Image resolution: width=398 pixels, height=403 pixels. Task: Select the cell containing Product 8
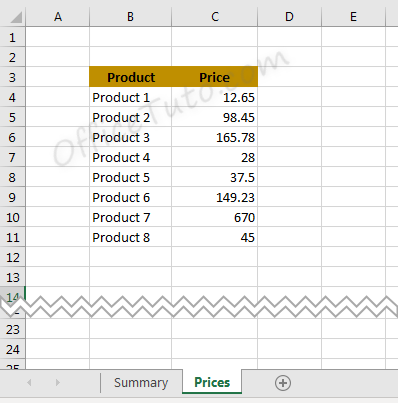coord(131,237)
